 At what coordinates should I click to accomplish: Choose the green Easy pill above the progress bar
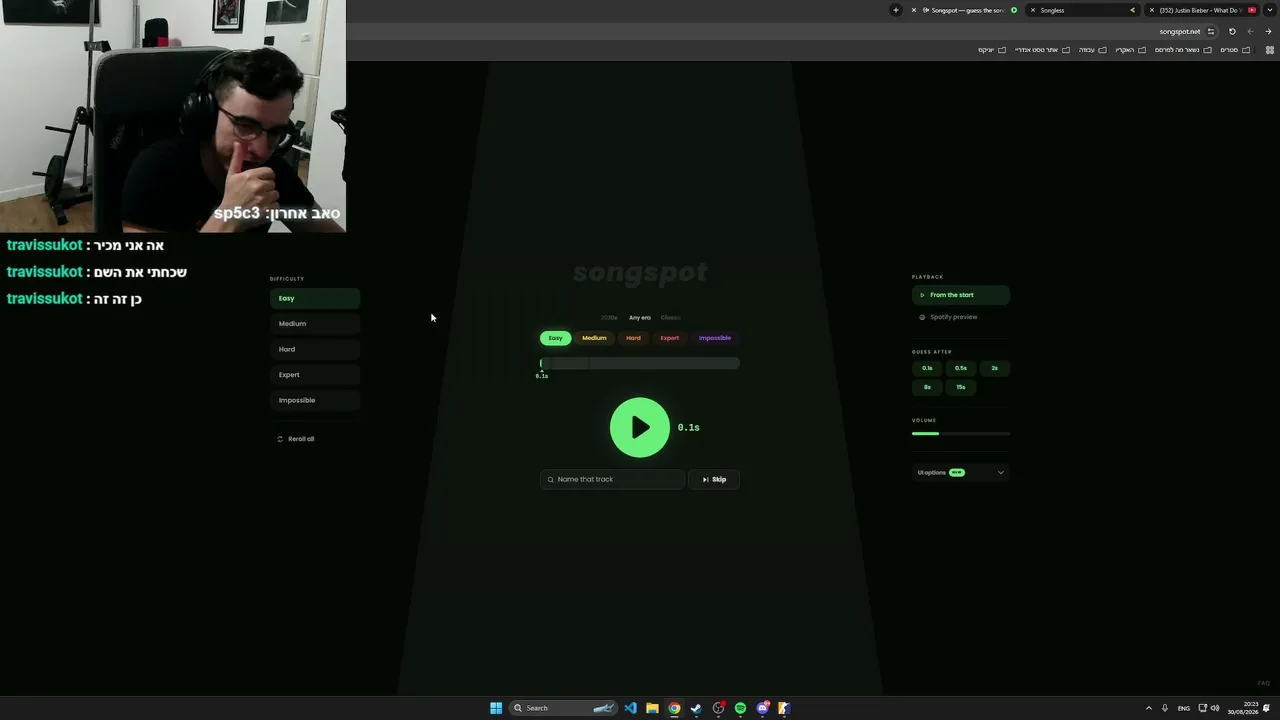click(555, 338)
